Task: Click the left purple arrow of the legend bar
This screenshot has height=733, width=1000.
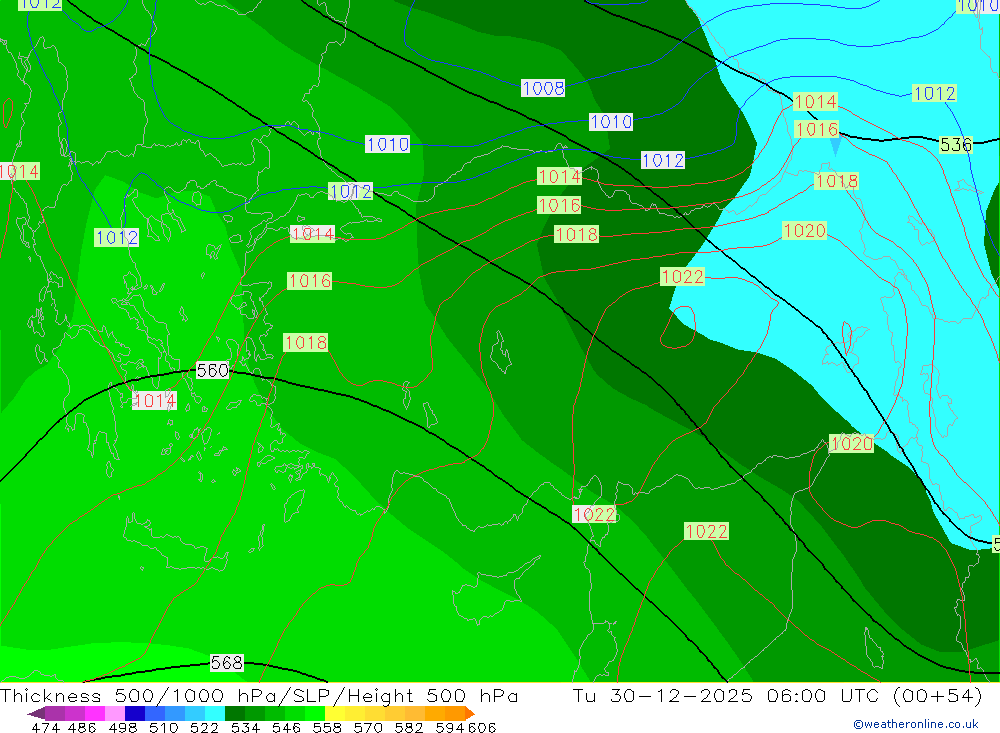Action: click(36, 713)
